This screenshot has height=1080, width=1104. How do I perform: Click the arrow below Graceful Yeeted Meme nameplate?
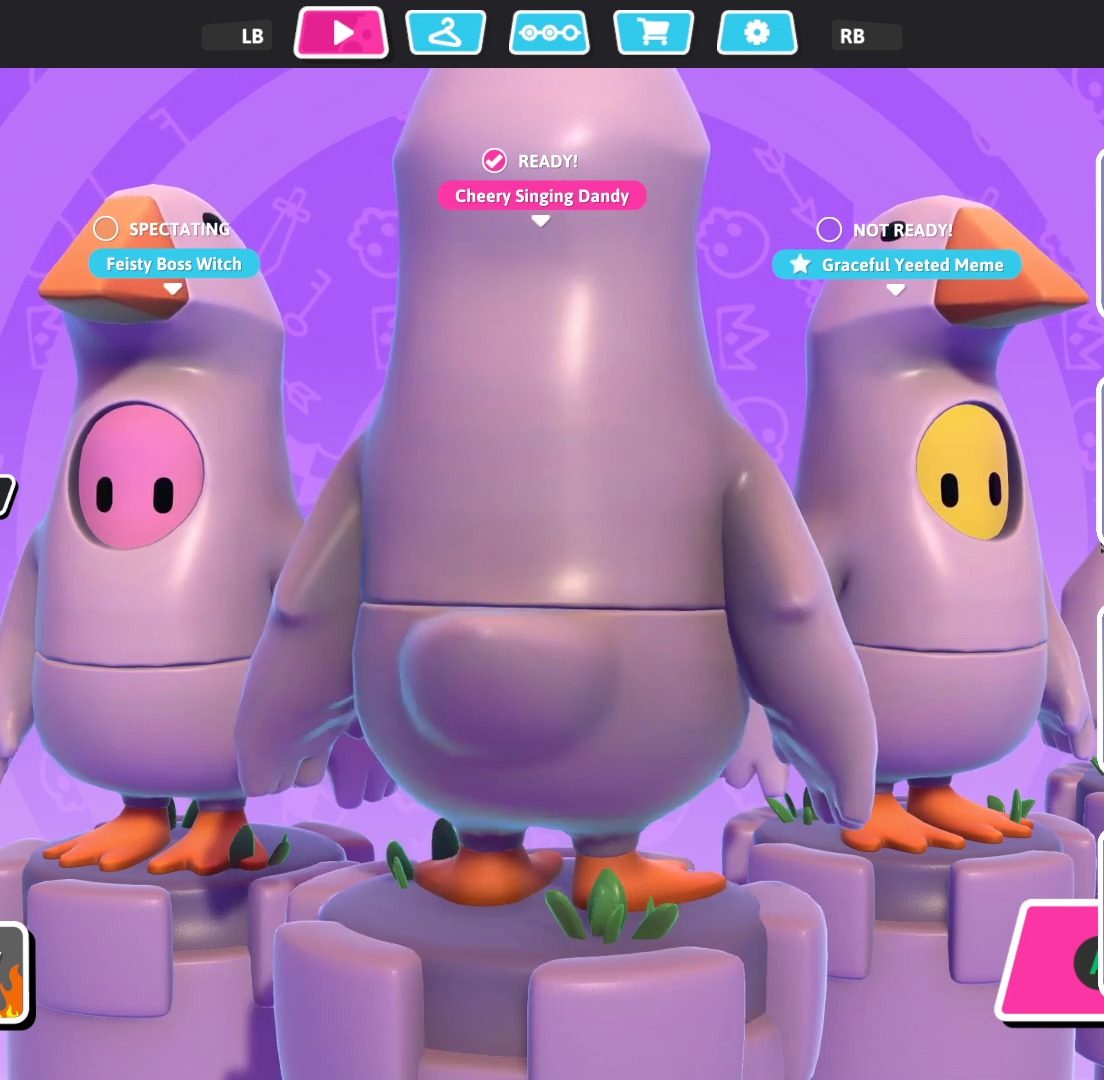(x=896, y=289)
